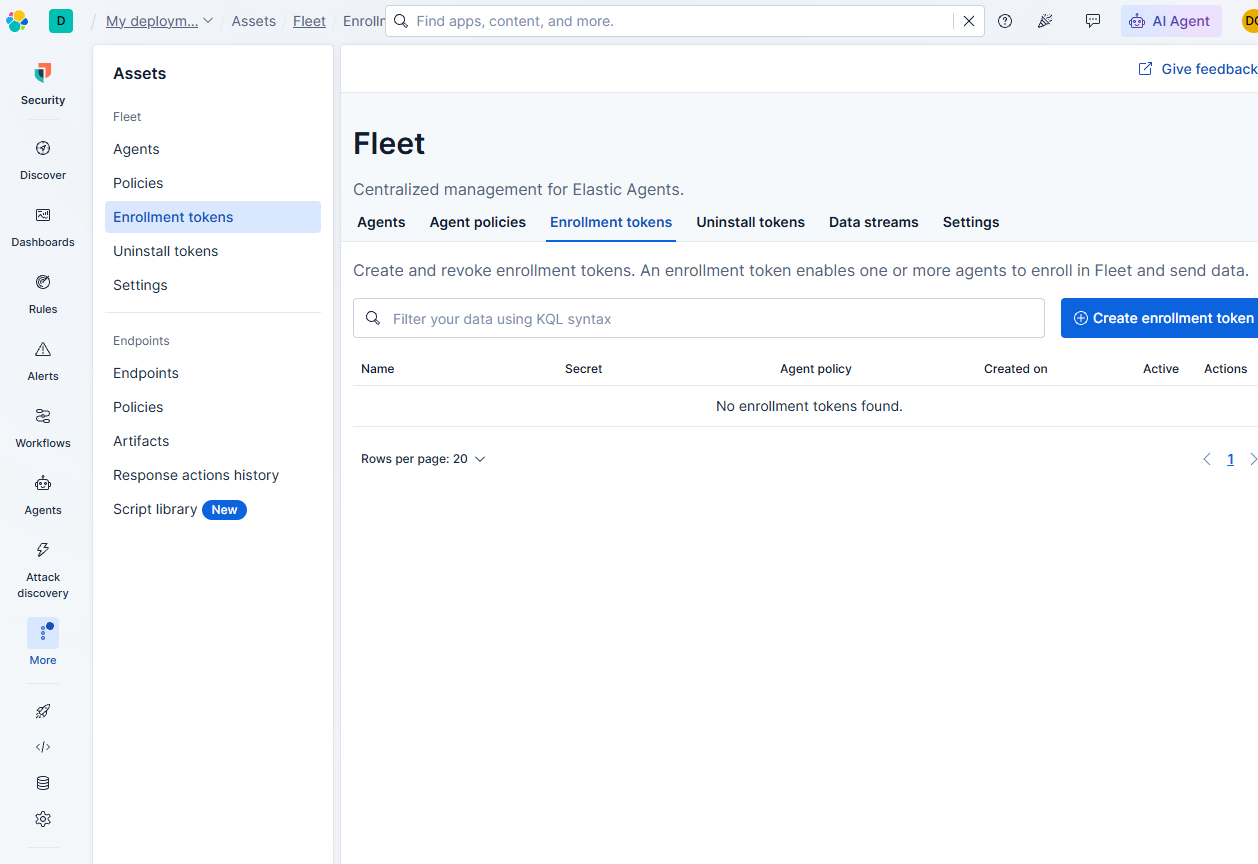Click the Elastic logo in the header
Image resolution: width=1258 pixels, height=864 pixels.
(17, 21)
